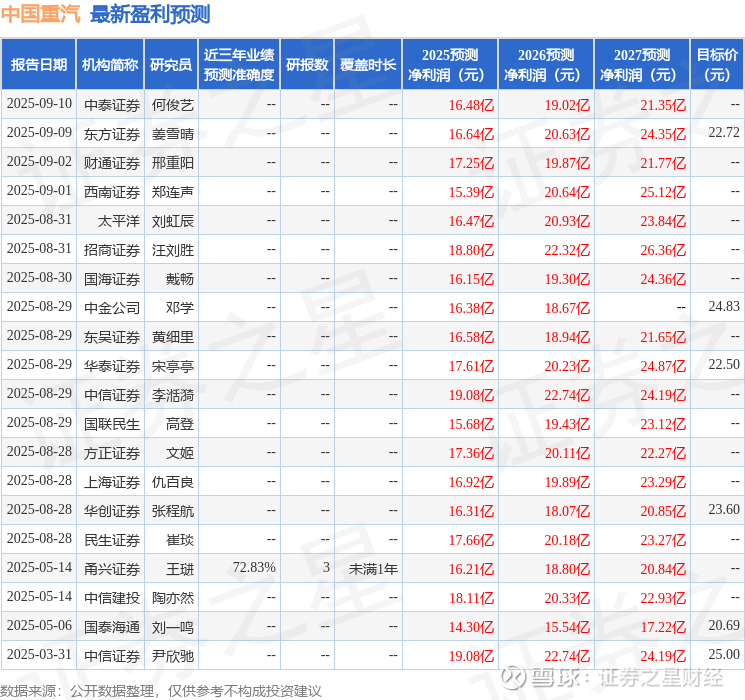Image resolution: width=745 pixels, height=700 pixels.
Task: Select researcher 姜雪晴
Action: tap(173, 134)
